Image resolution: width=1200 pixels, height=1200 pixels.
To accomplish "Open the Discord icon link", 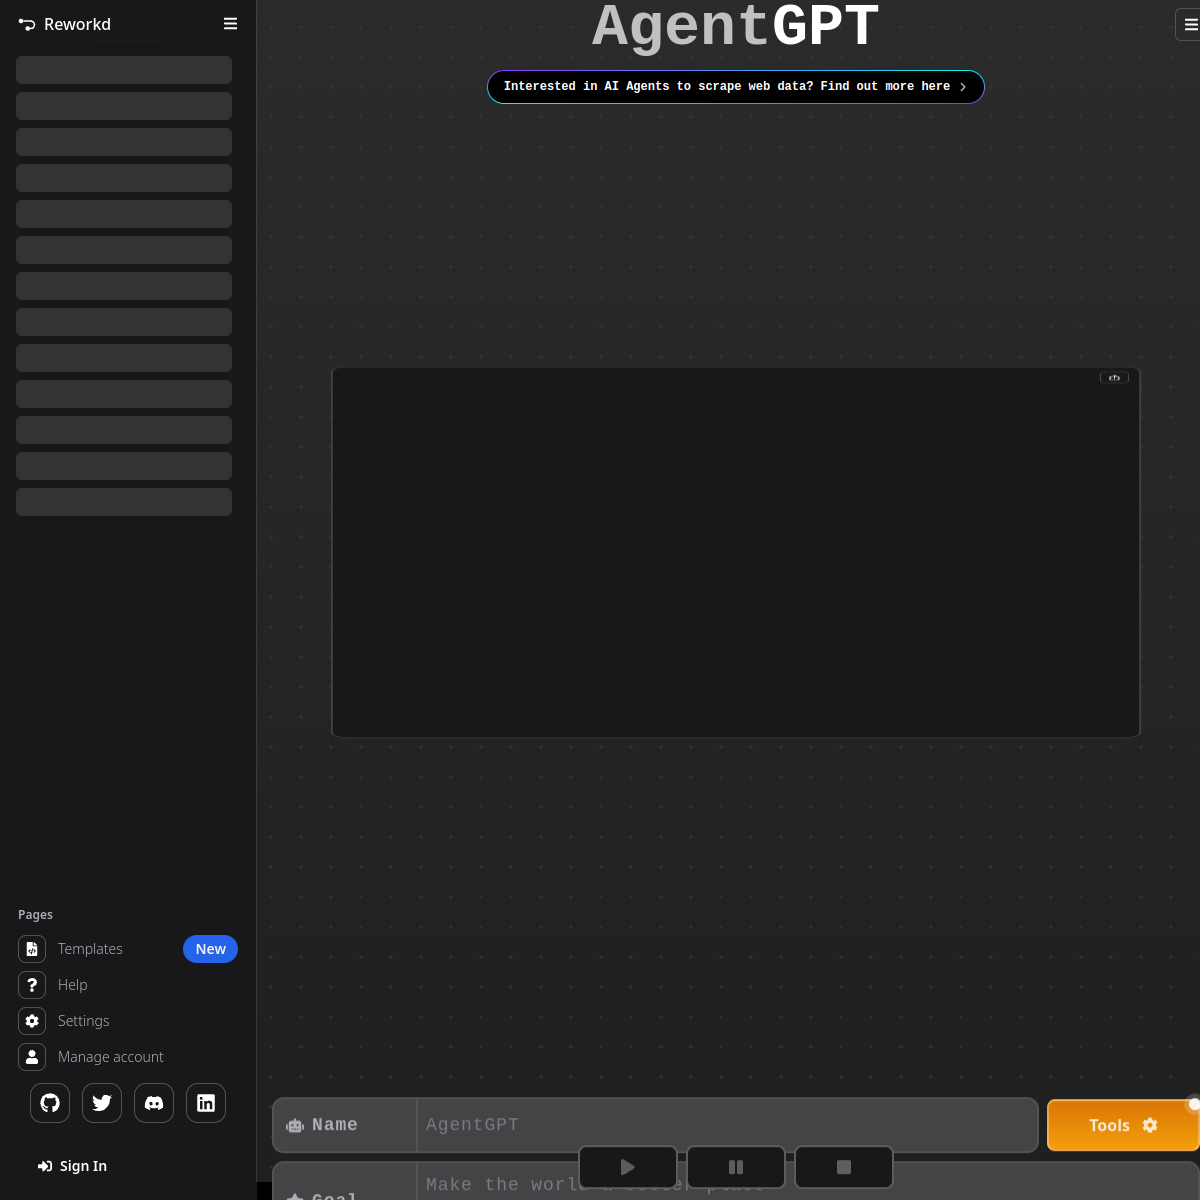I will click(154, 1103).
